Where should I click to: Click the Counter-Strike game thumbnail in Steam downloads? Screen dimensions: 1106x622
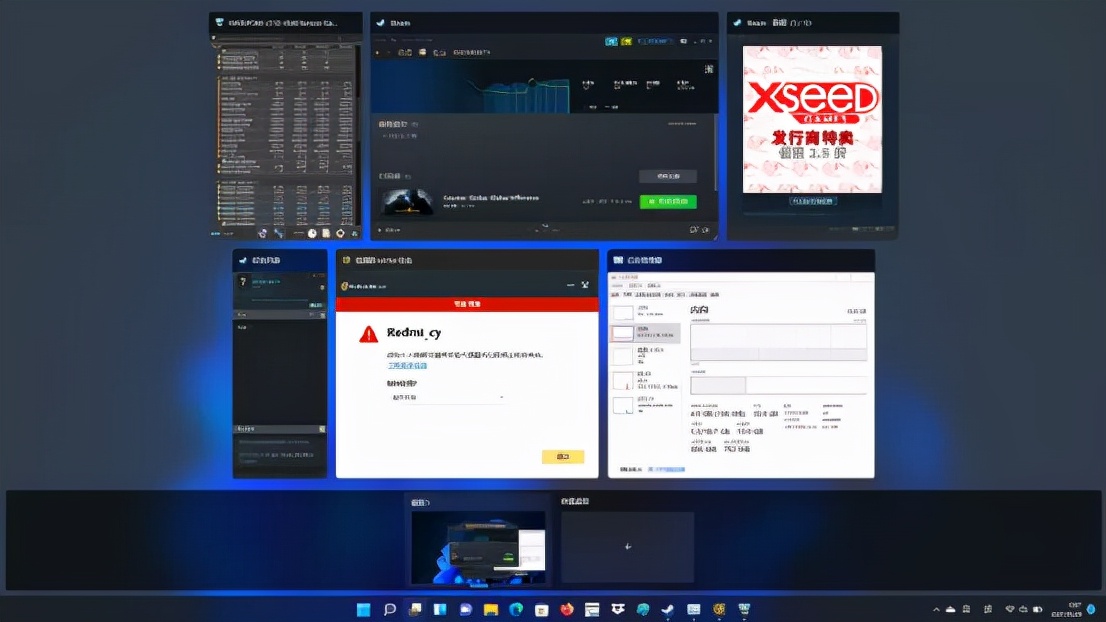[407, 202]
